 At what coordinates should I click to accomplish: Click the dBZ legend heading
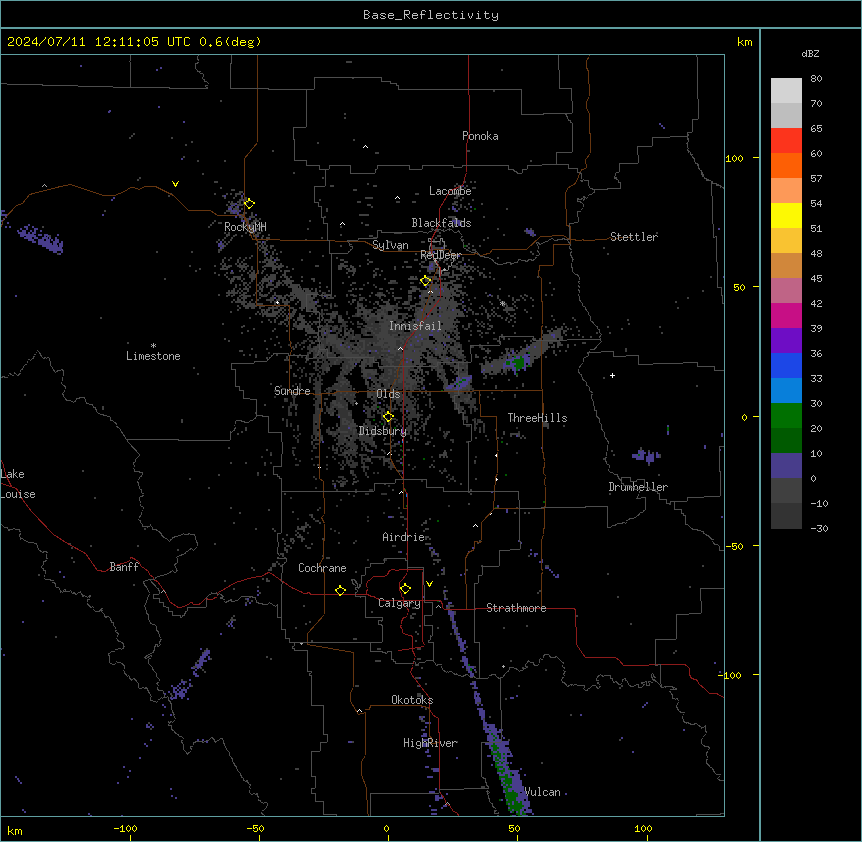click(x=810, y=53)
